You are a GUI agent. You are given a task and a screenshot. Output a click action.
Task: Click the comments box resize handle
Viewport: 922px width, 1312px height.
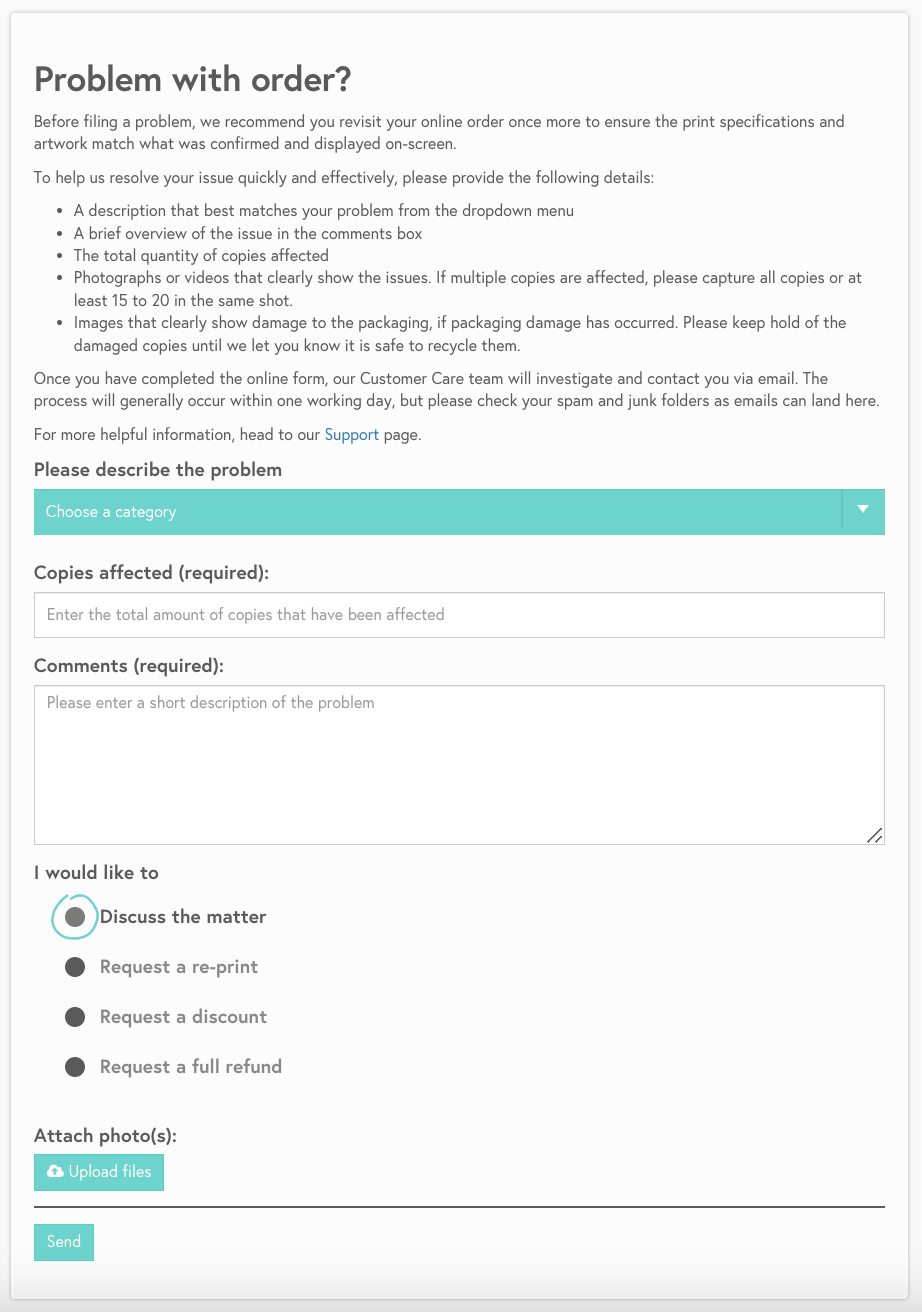pos(874,835)
